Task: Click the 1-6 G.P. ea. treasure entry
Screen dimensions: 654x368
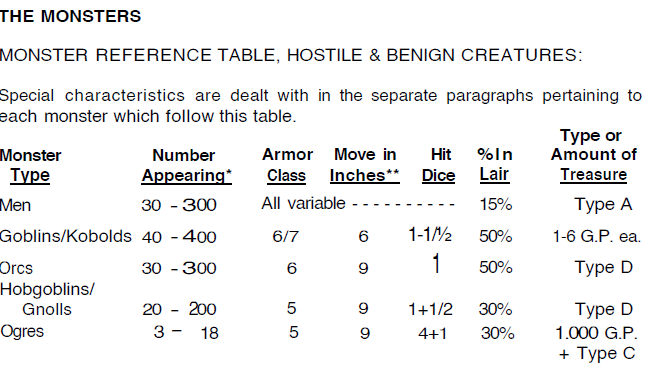Action: [x=596, y=237]
